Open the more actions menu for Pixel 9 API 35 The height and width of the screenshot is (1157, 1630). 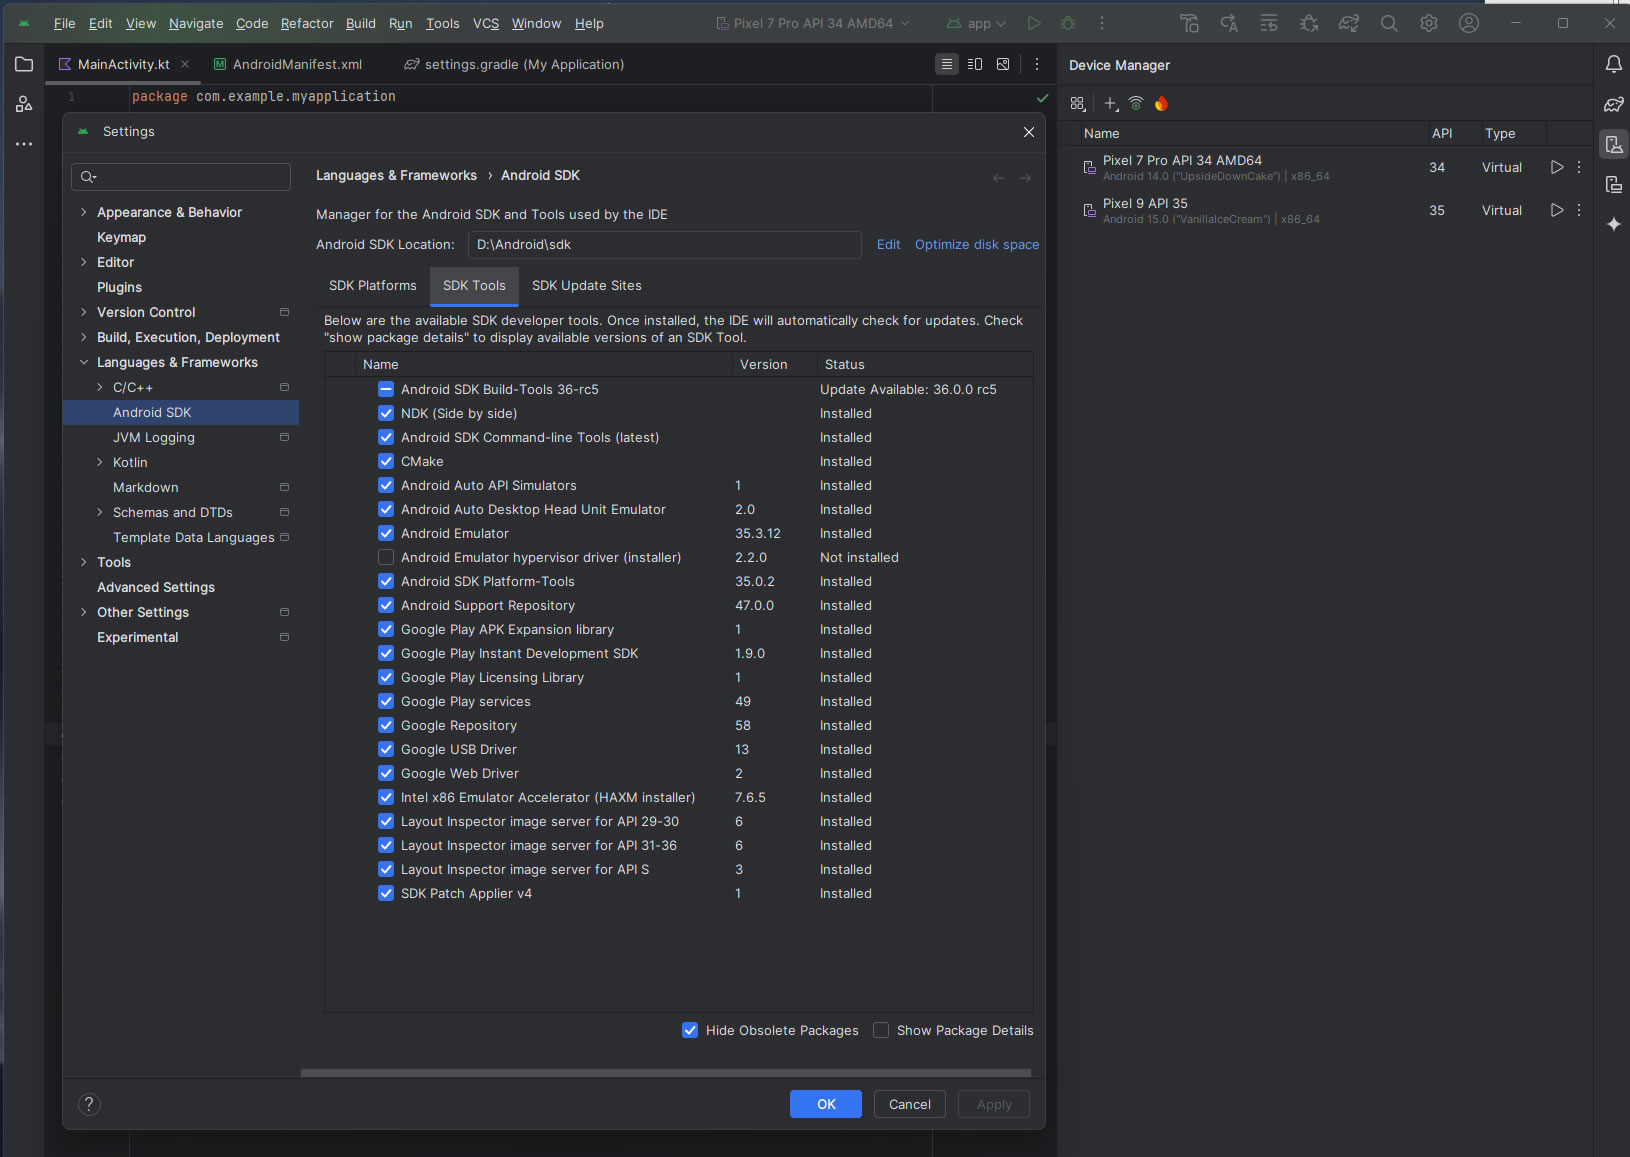[1579, 210]
